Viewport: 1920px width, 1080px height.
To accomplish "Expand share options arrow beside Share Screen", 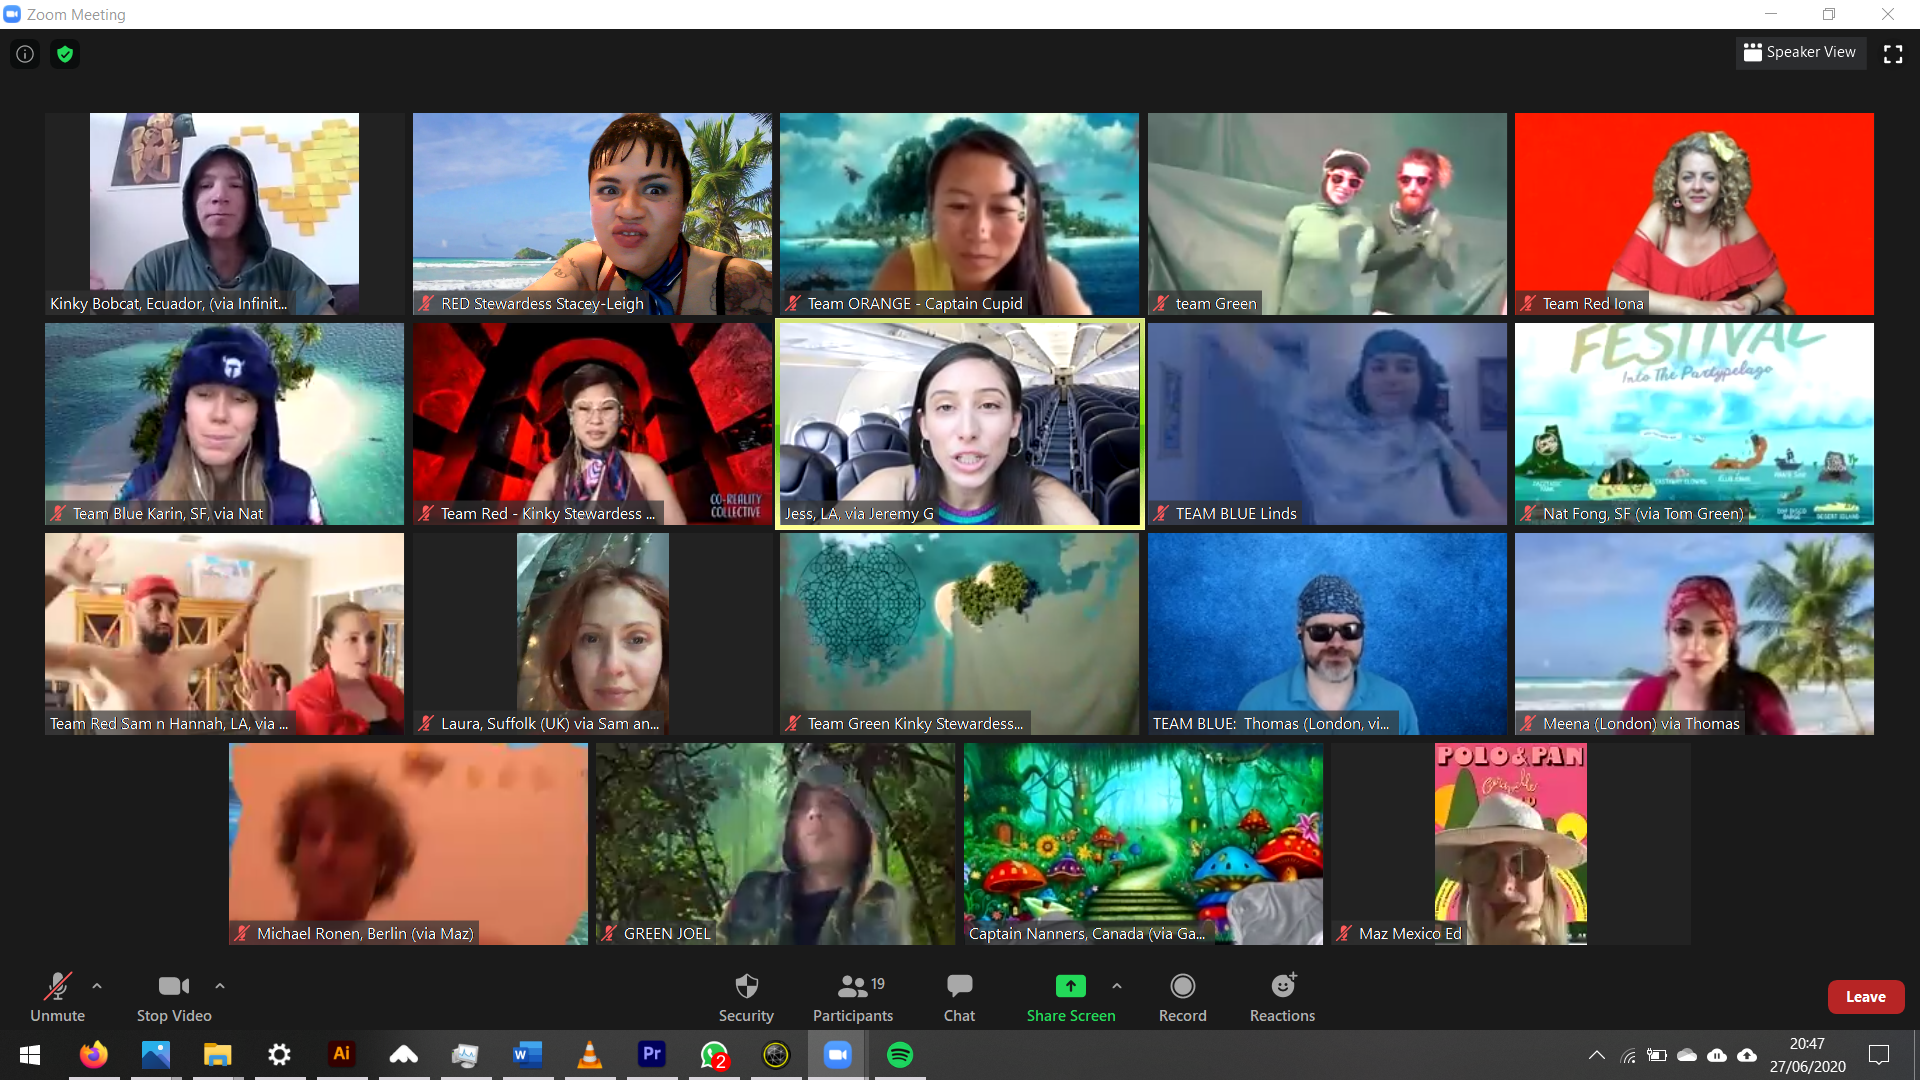I will click(1117, 986).
